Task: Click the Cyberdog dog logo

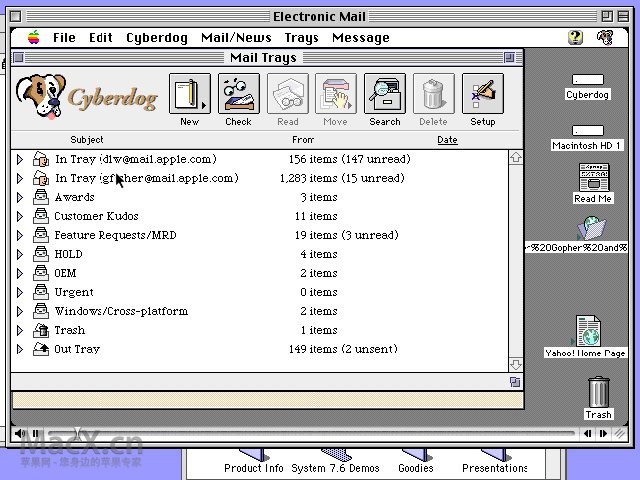Action: (x=41, y=96)
